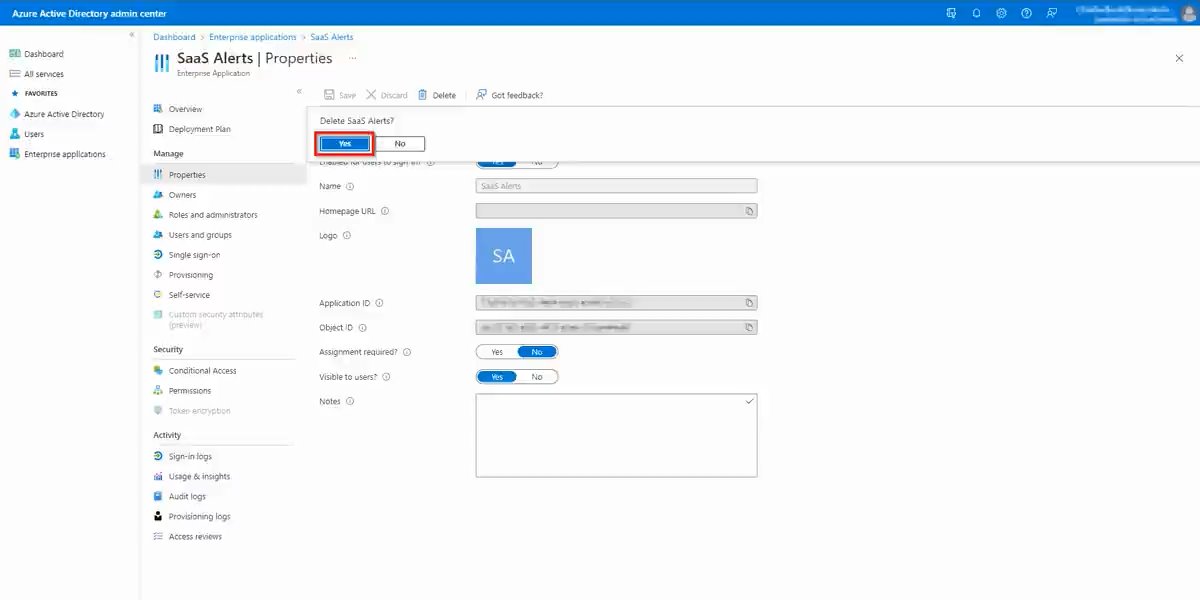The width and height of the screenshot is (1200, 600).
Task: Show info tooltip for Homepage URL
Action: pyautogui.click(x=385, y=211)
